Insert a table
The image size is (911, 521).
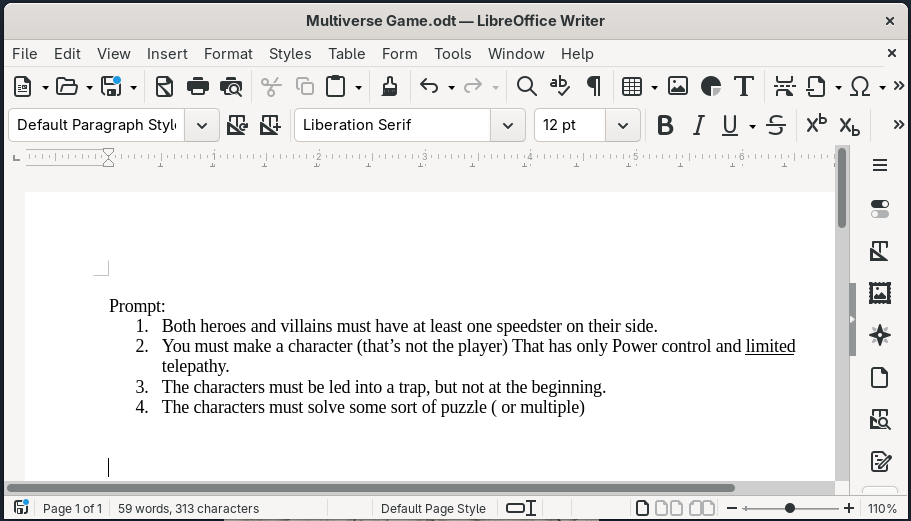point(632,87)
